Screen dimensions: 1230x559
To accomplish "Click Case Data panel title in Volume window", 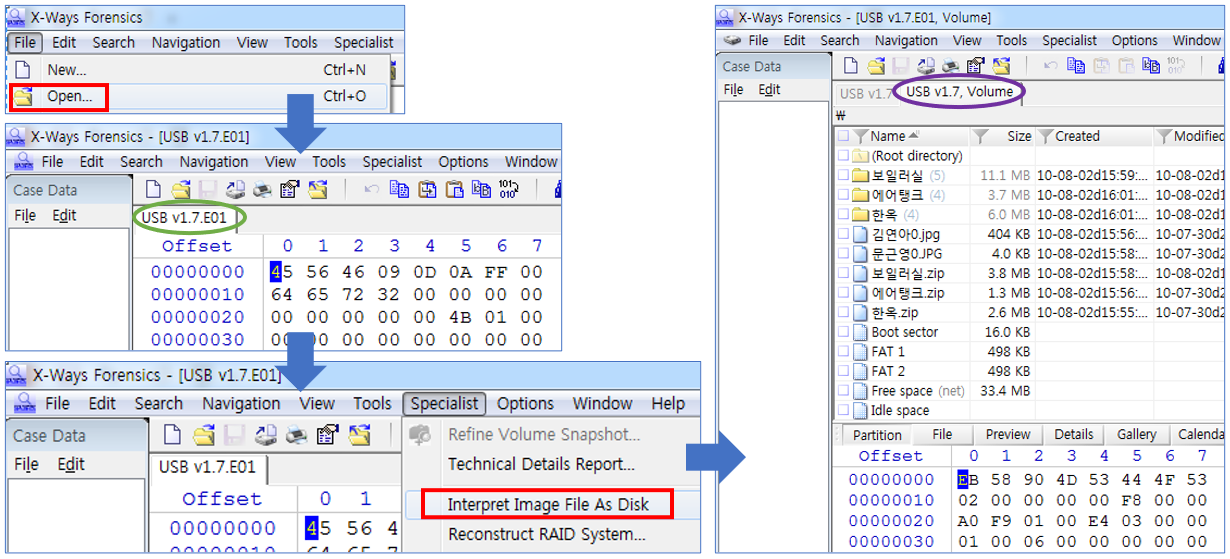I will coord(752,66).
